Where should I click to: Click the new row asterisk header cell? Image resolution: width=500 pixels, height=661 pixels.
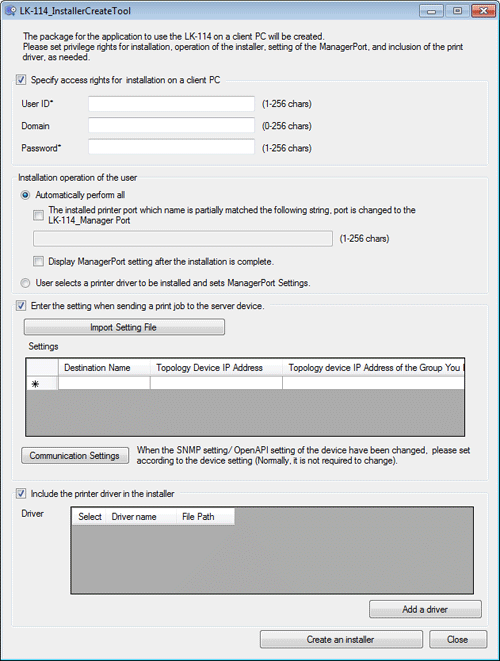pyautogui.click(x=42, y=384)
